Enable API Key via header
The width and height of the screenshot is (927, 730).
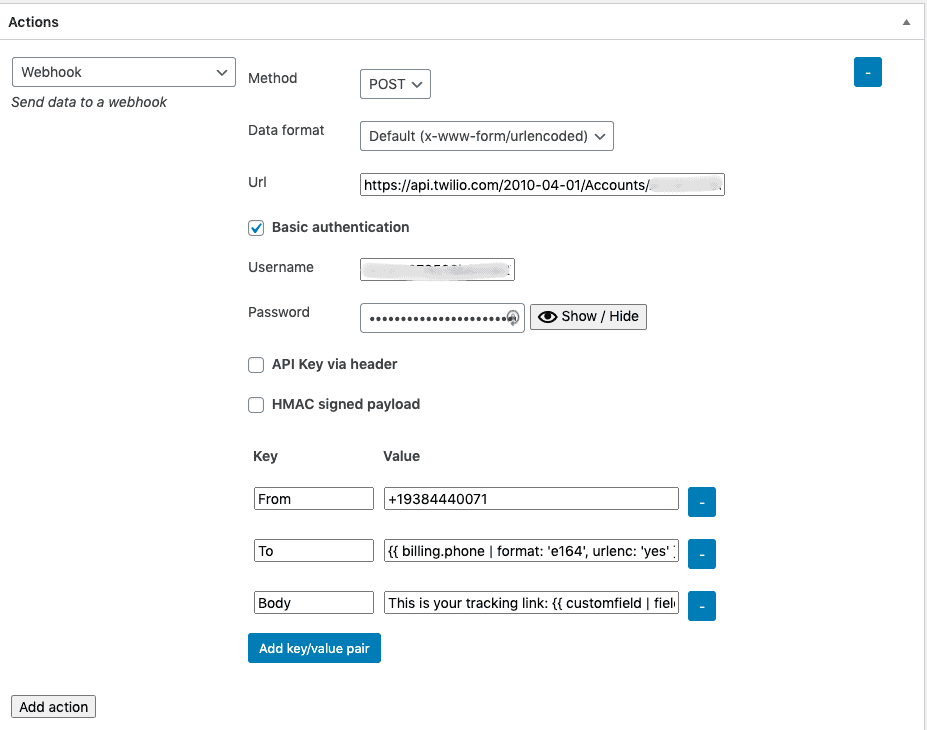coord(256,365)
